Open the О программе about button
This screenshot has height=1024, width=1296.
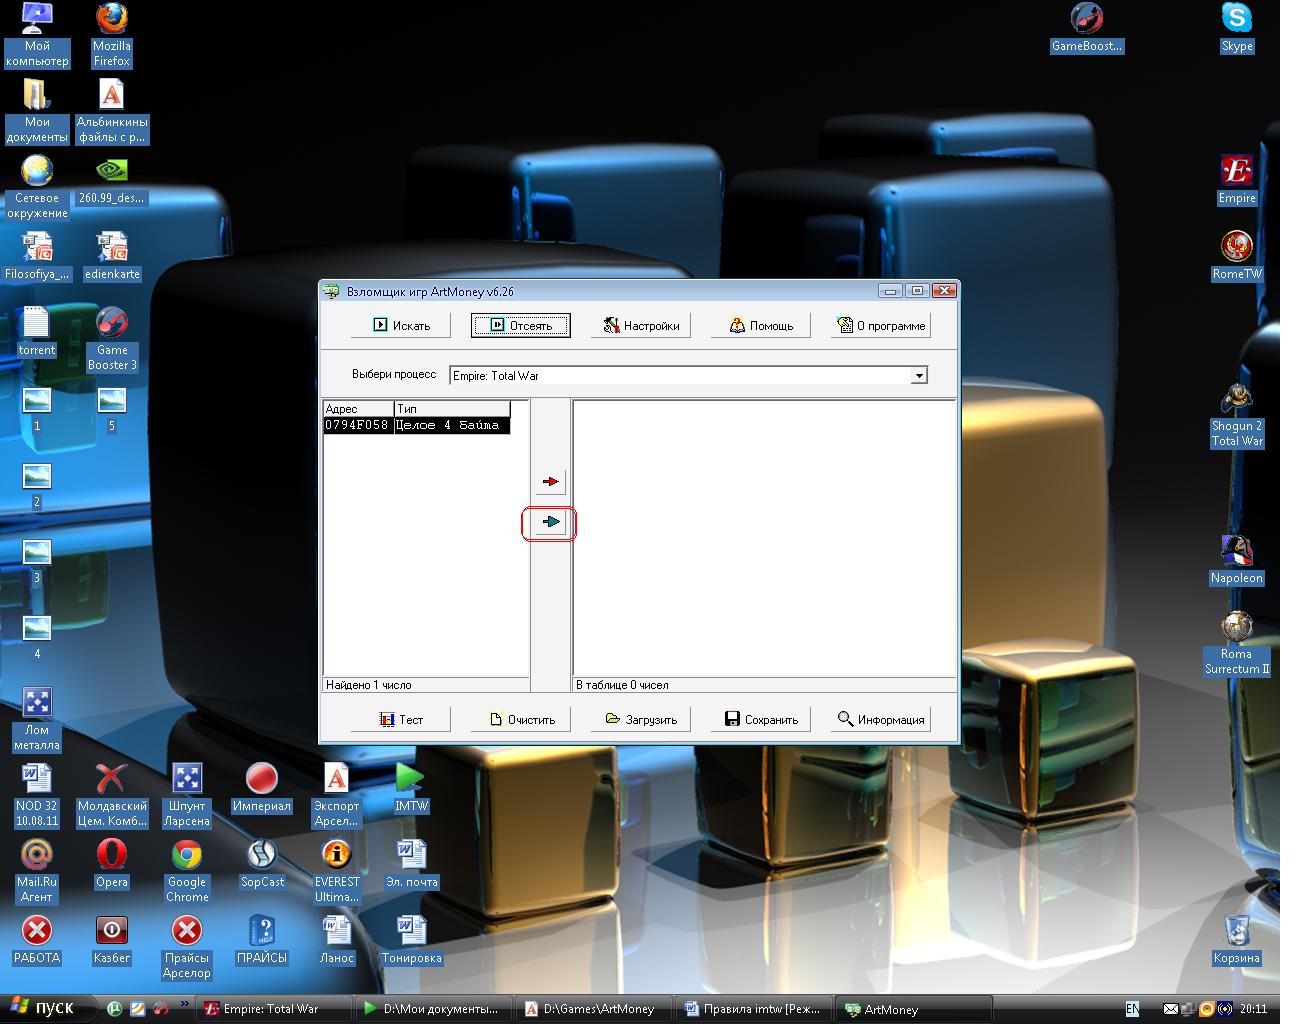point(881,325)
